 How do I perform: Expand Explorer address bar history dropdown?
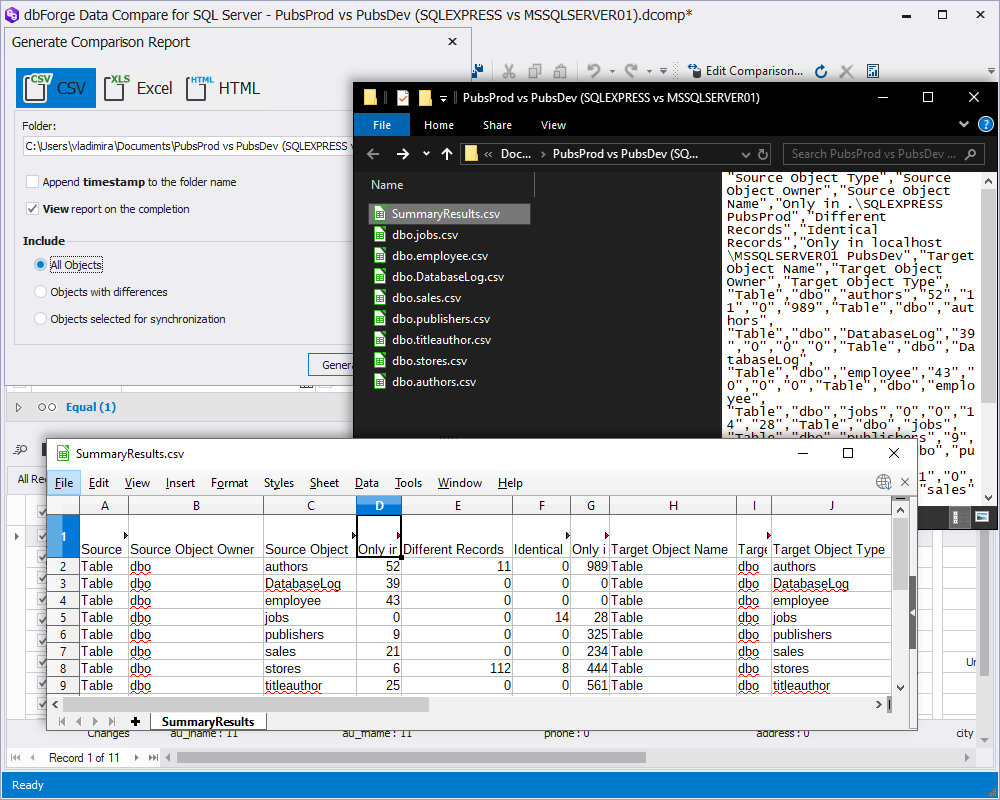tap(745, 154)
